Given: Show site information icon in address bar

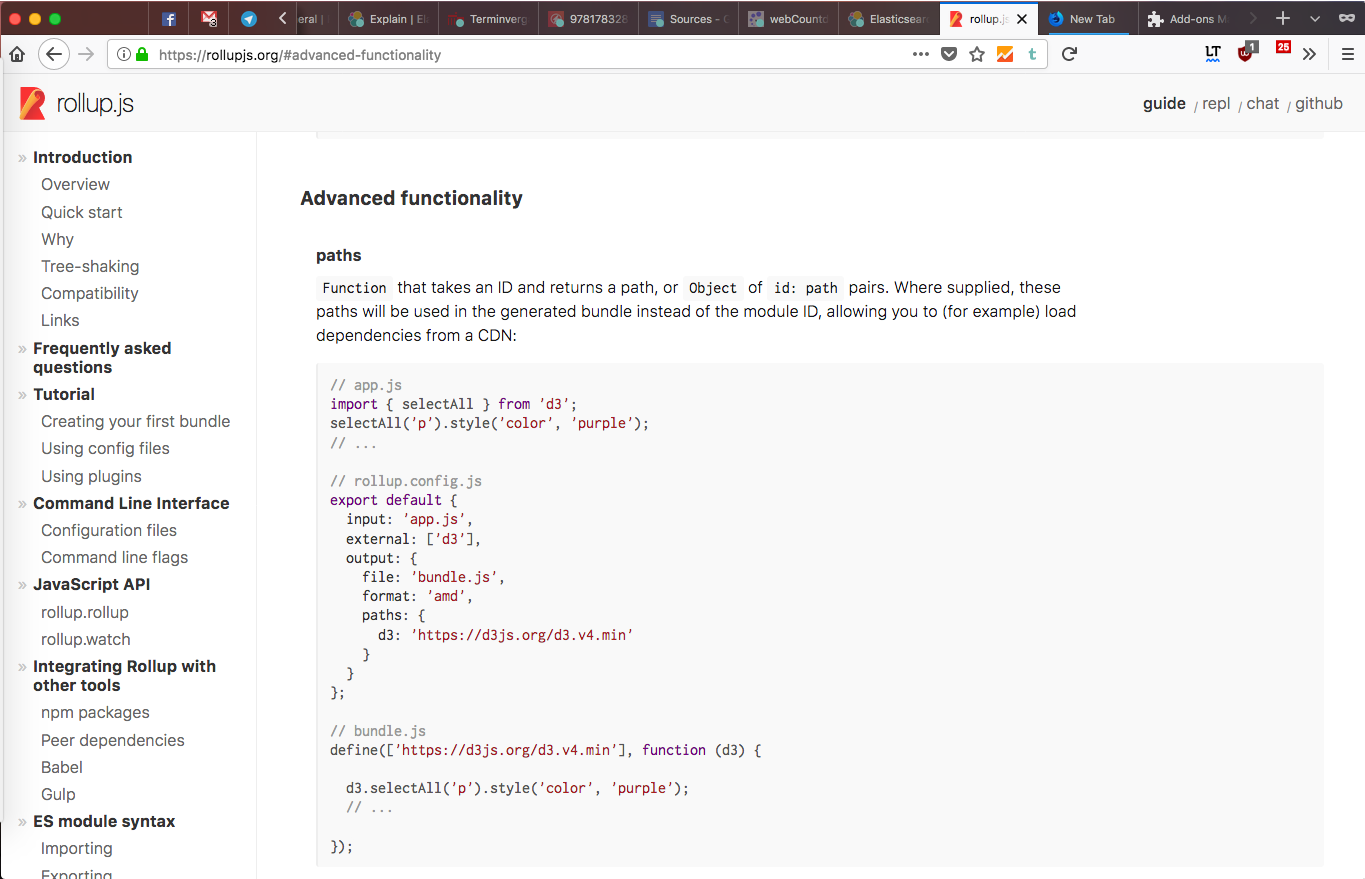Looking at the screenshot, I should 124,55.
